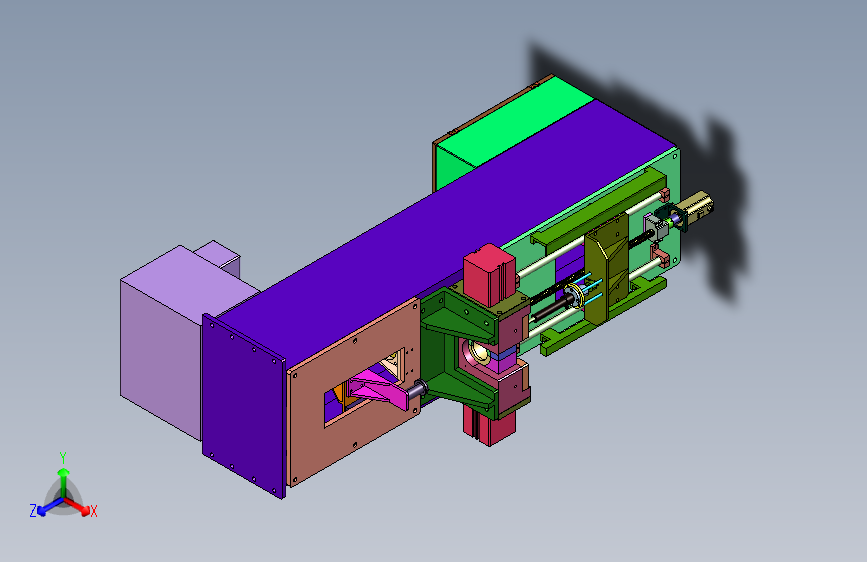The width and height of the screenshot is (867, 562).
Task: Select the magenta bracket inside the window opening
Action: coord(382,390)
